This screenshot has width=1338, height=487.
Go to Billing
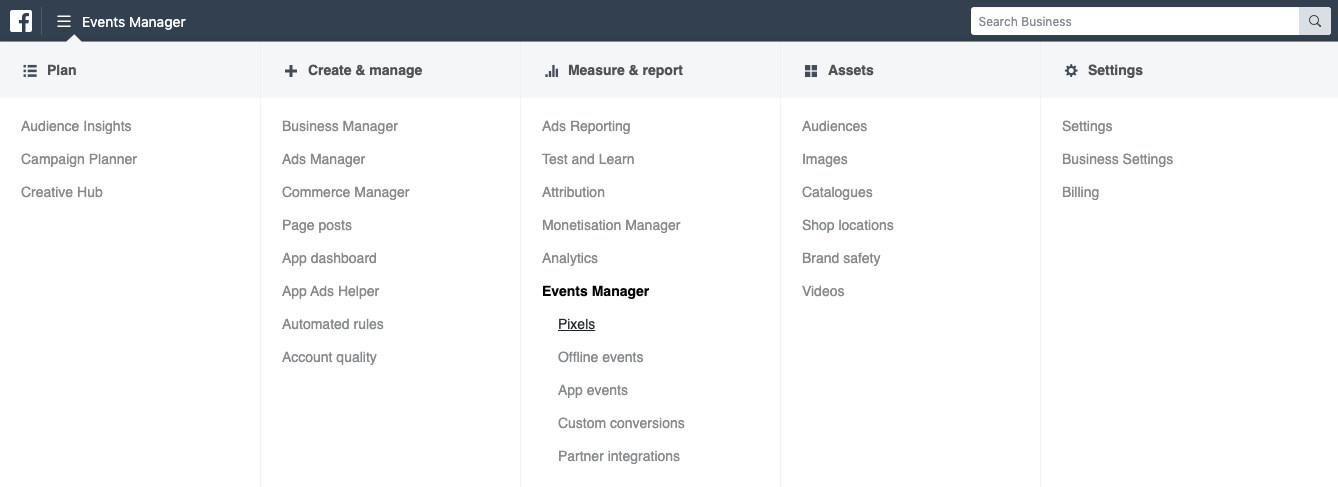1080,192
